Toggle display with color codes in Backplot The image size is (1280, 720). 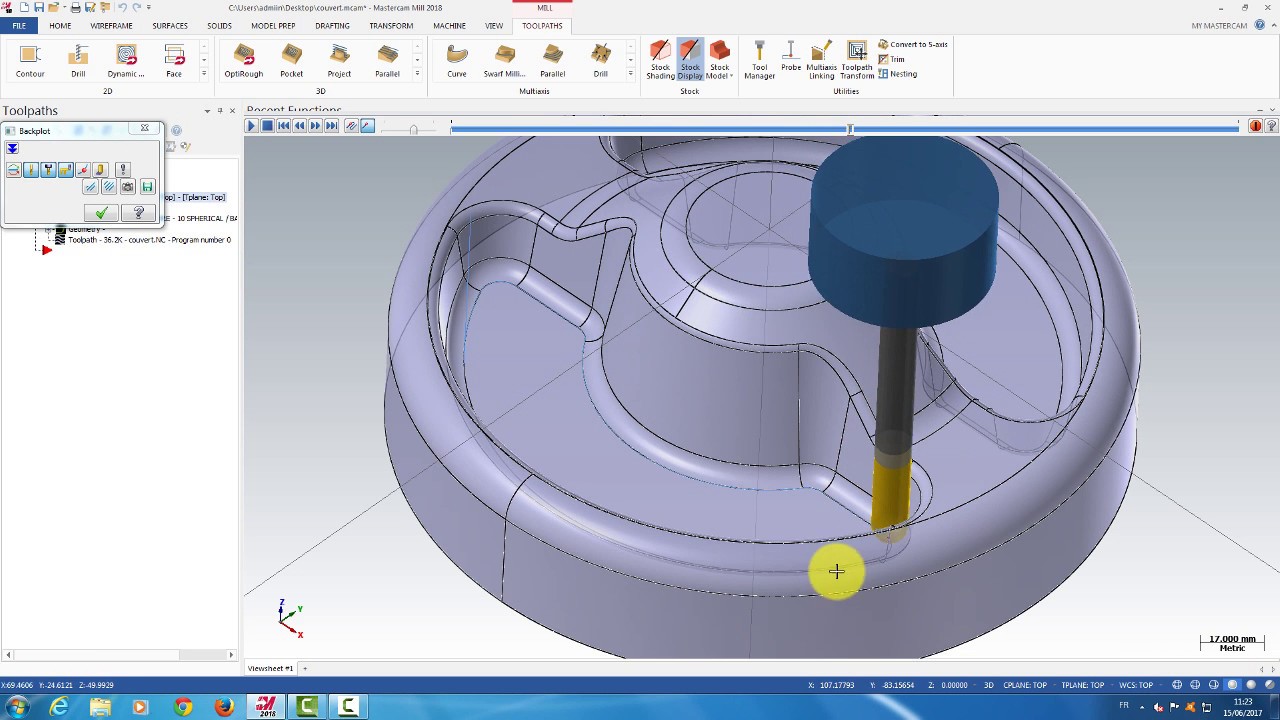coord(14,170)
